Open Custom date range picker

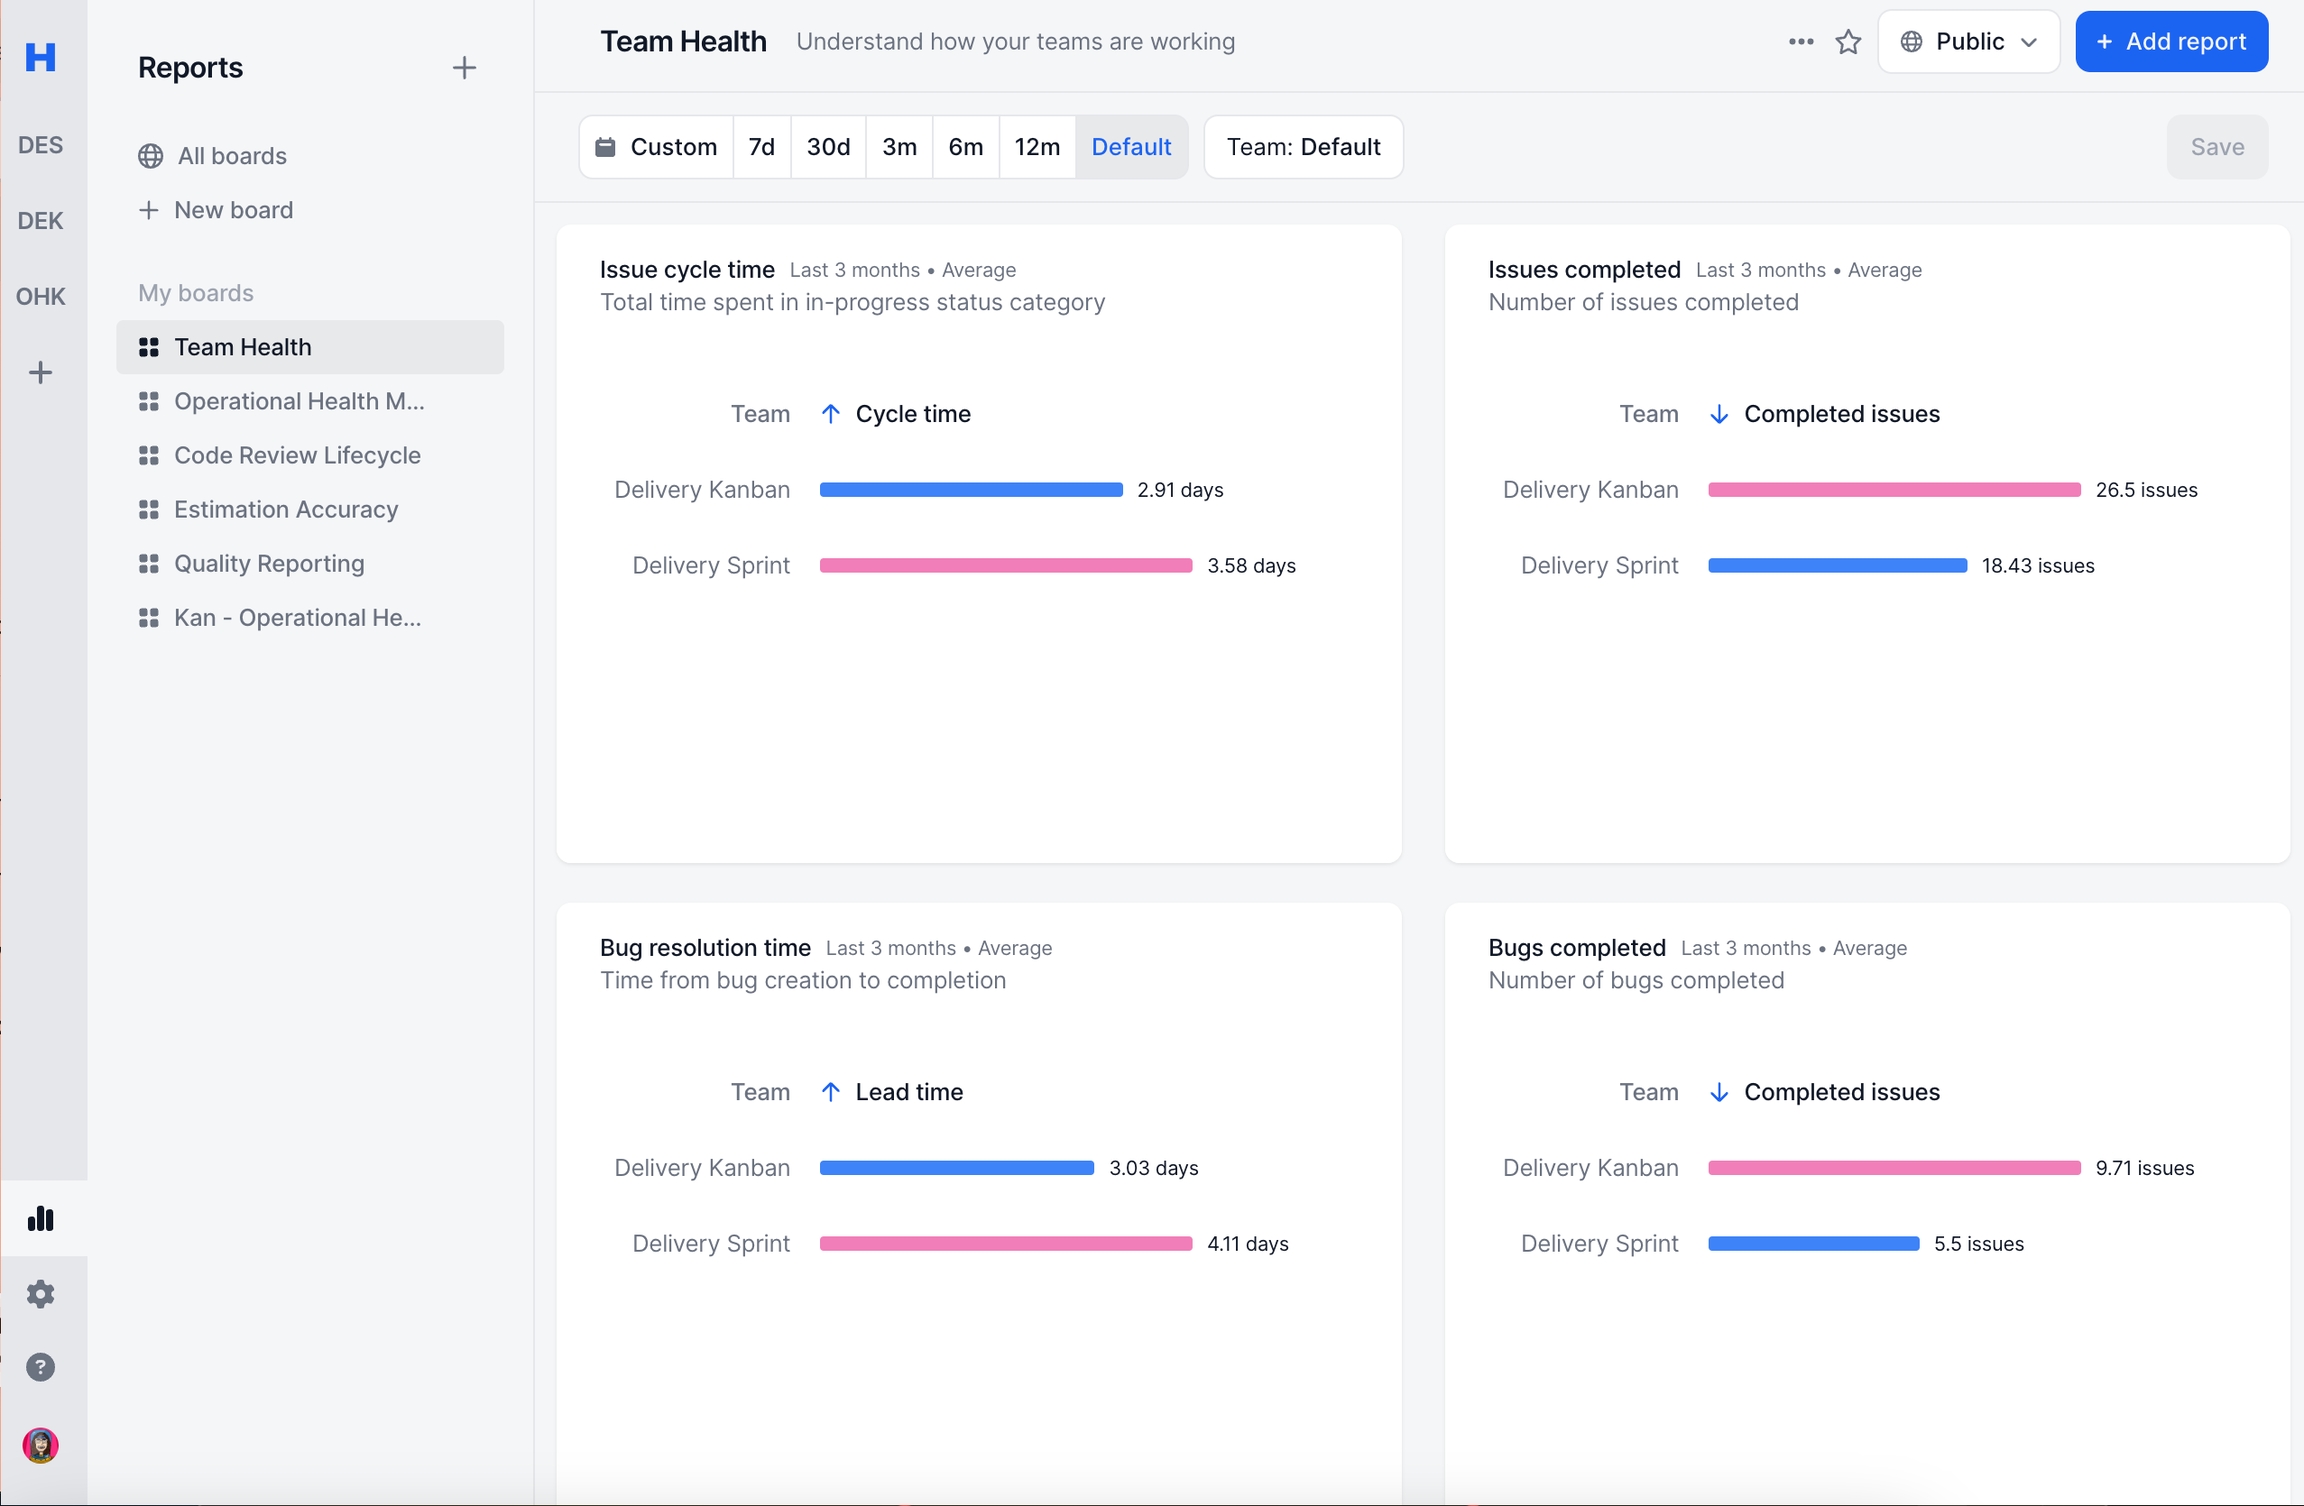656,147
